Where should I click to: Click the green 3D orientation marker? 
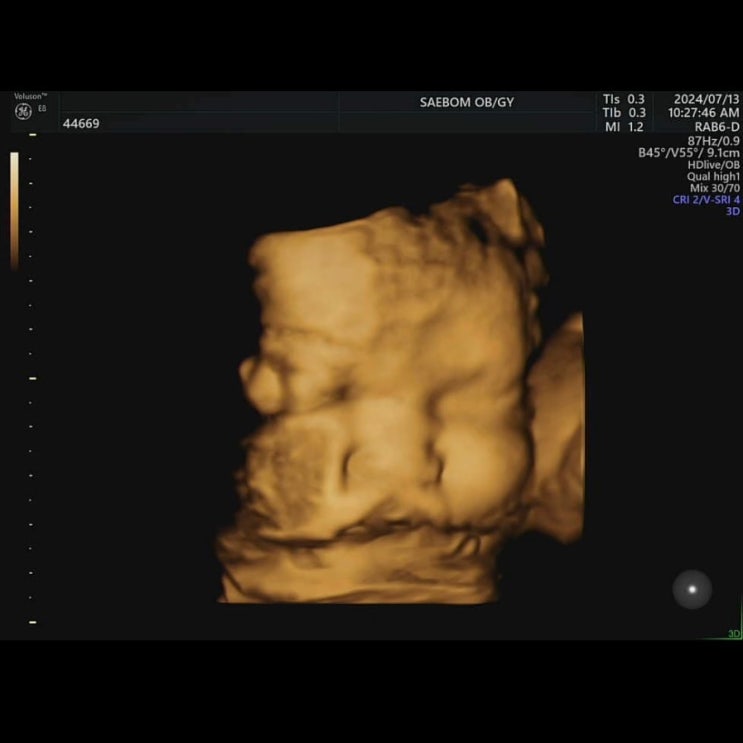point(734,634)
